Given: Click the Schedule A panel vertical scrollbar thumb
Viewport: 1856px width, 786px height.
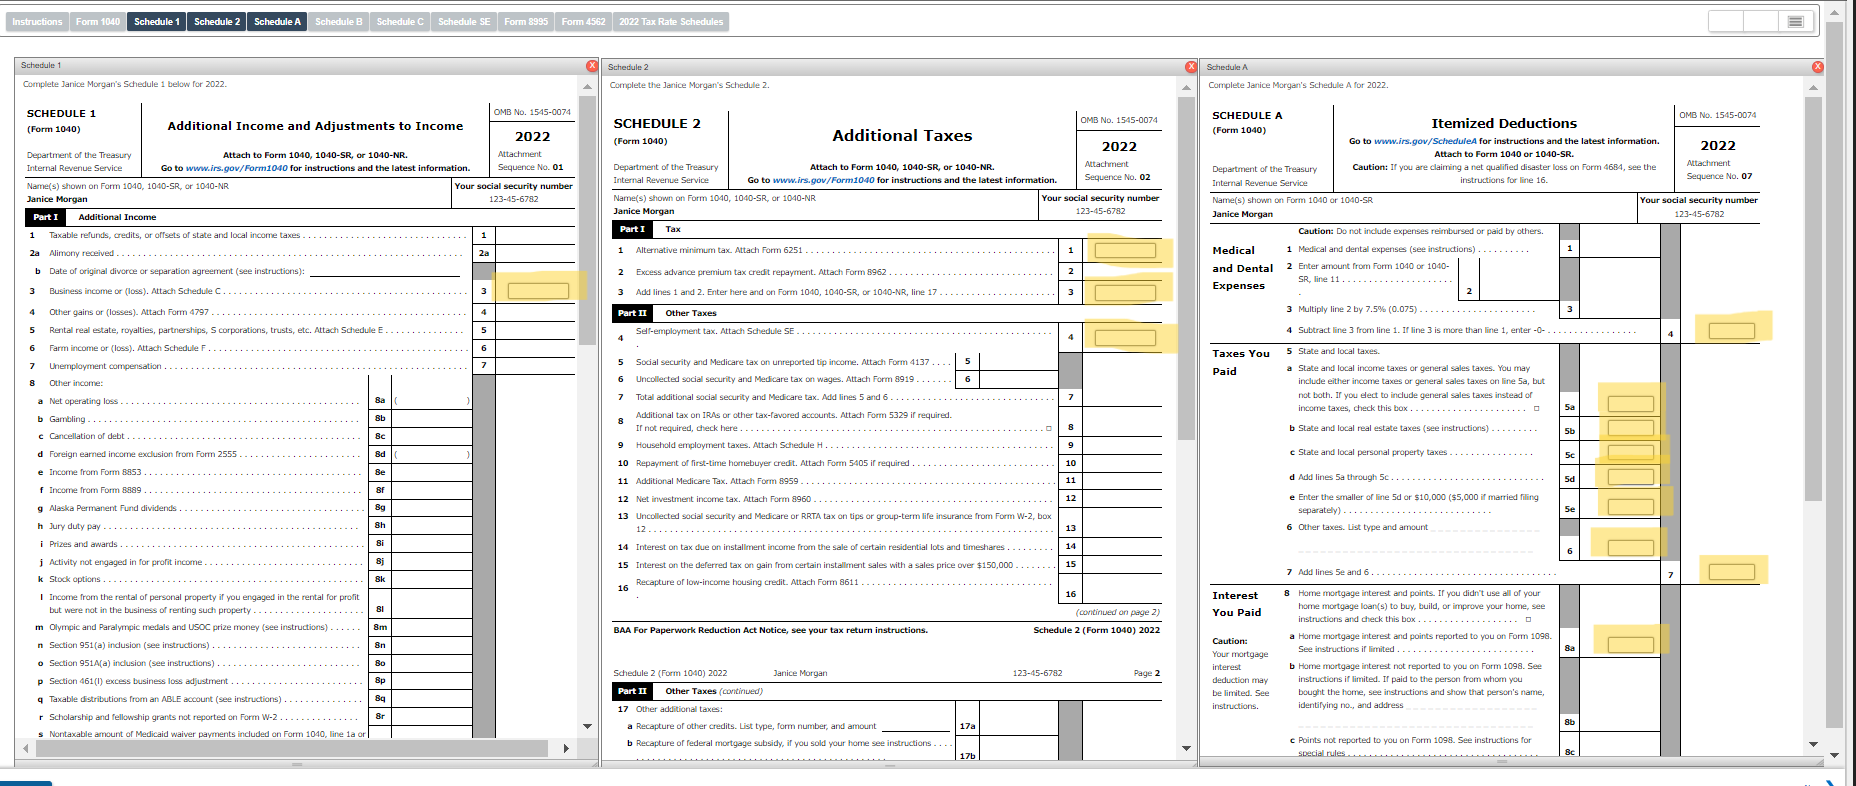Looking at the screenshot, I should tap(1813, 300).
